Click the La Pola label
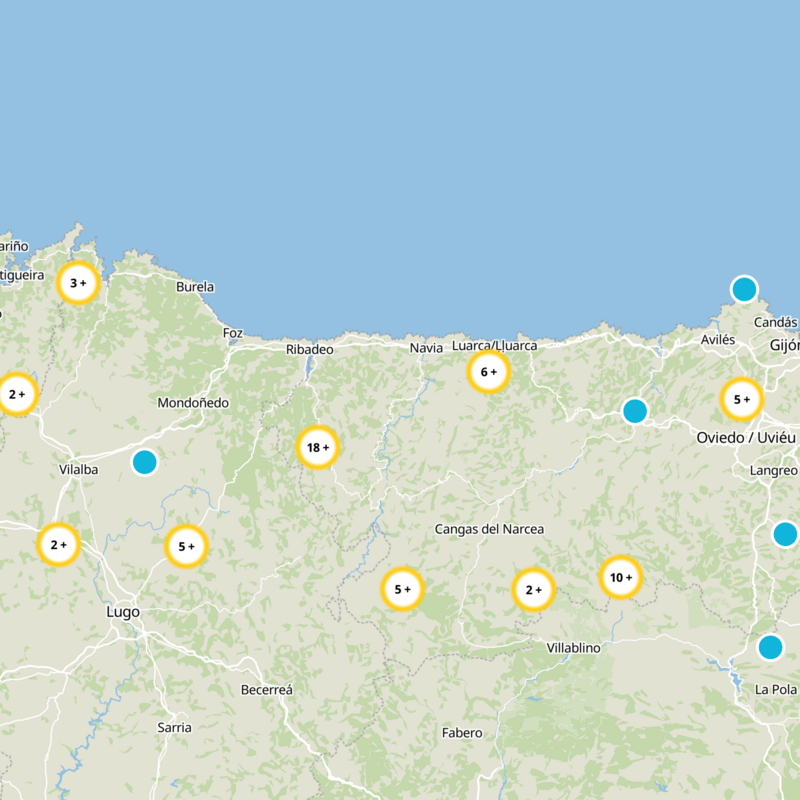800x800 pixels. pos(776,690)
